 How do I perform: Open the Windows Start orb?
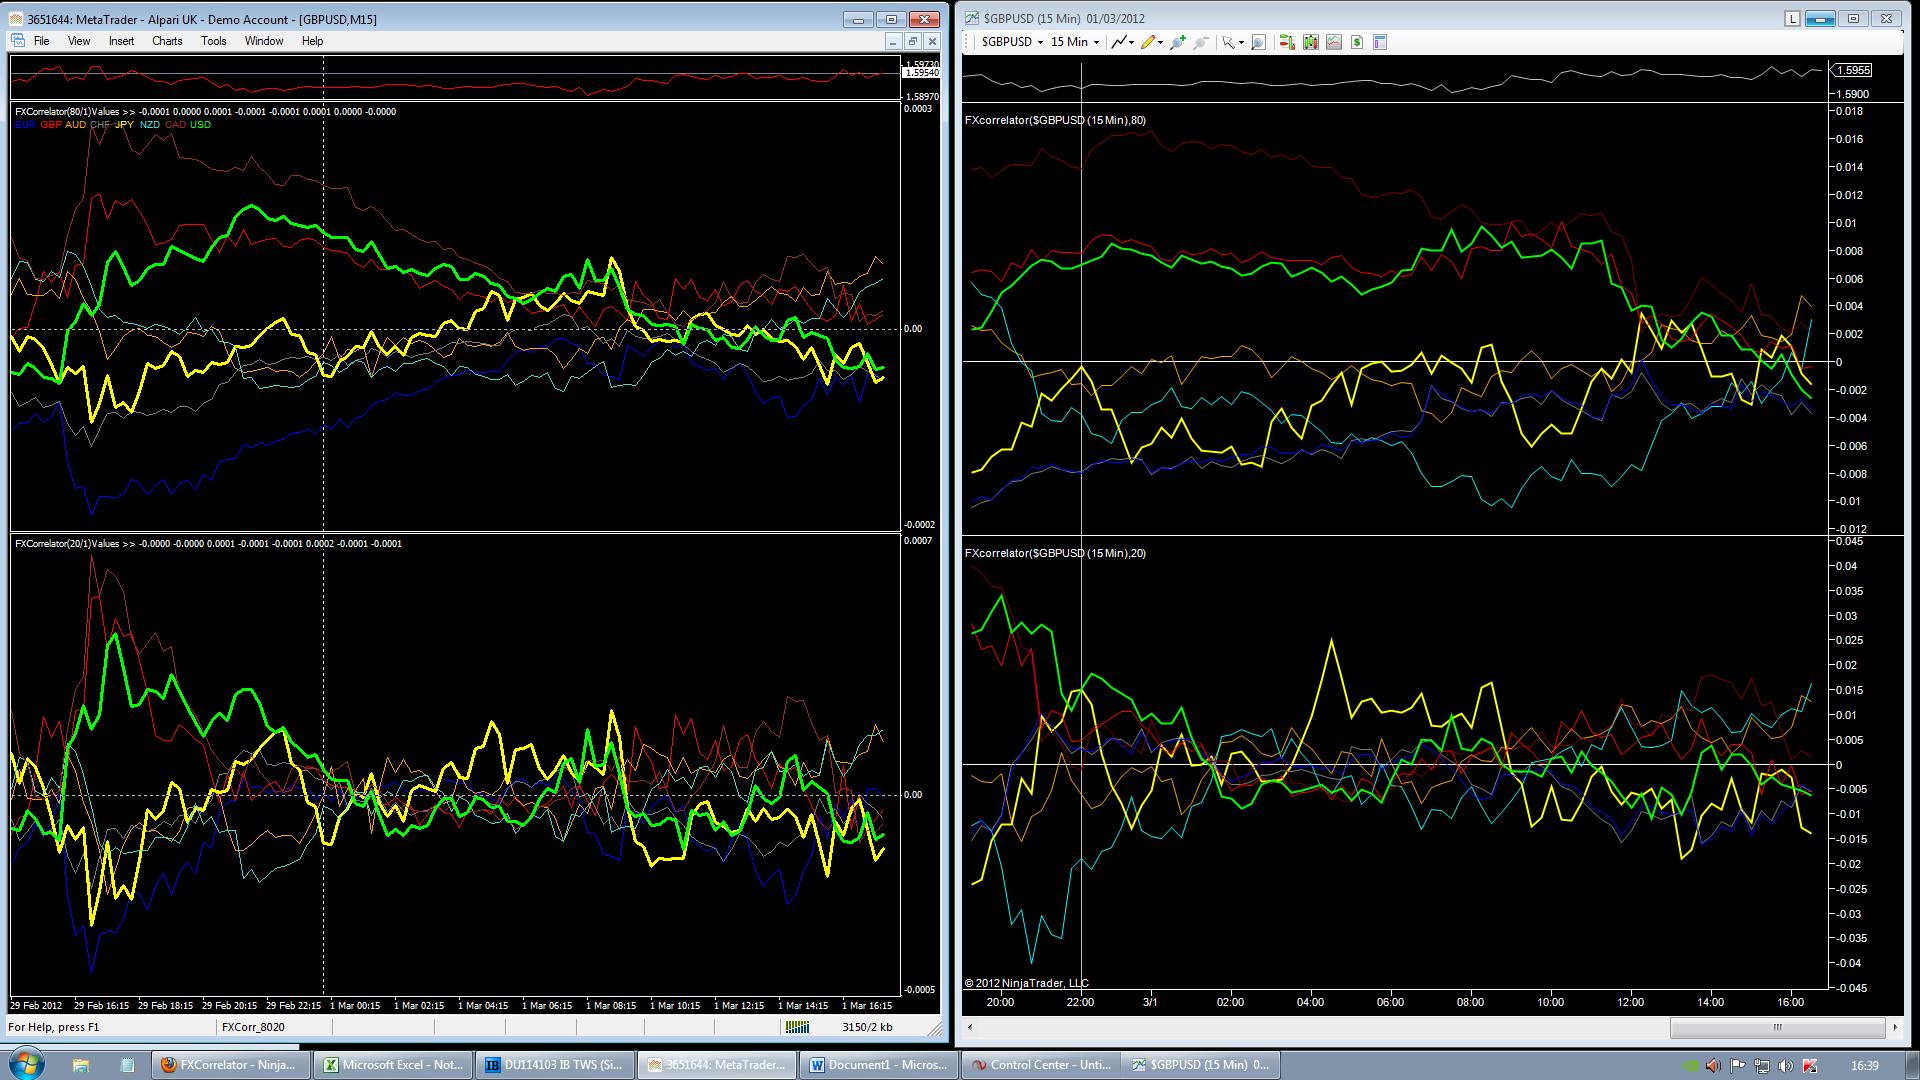25,1064
